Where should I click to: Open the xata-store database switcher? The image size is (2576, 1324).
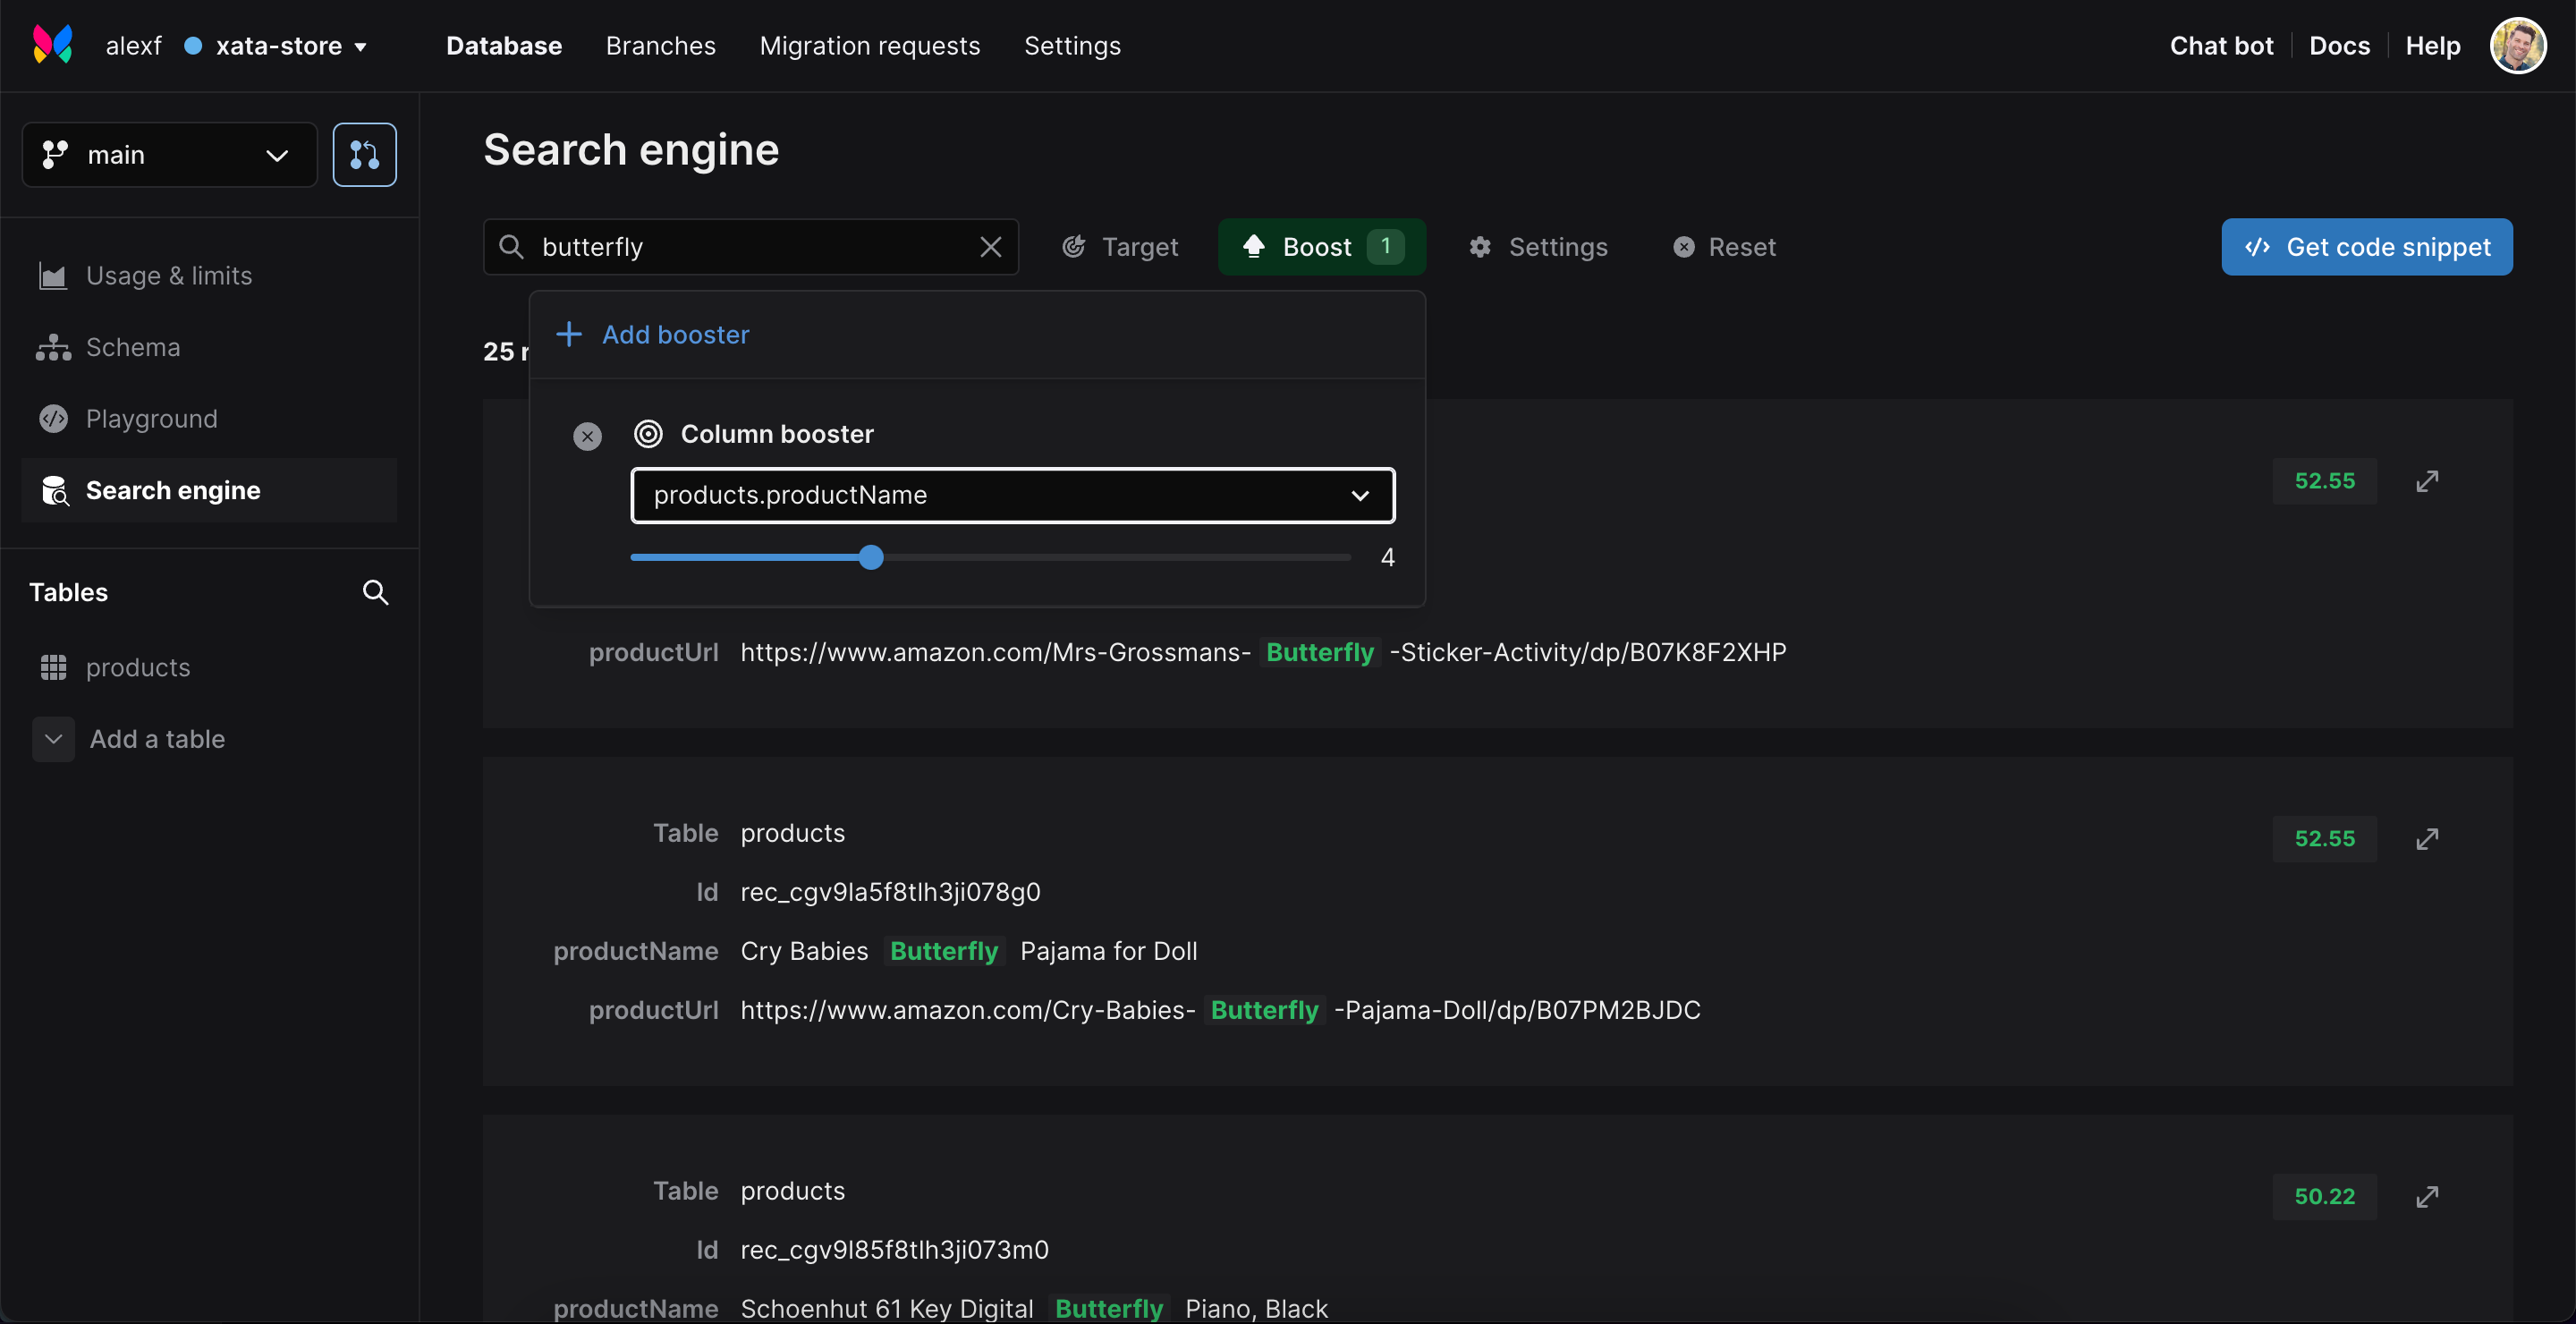pyautogui.click(x=278, y=46)
